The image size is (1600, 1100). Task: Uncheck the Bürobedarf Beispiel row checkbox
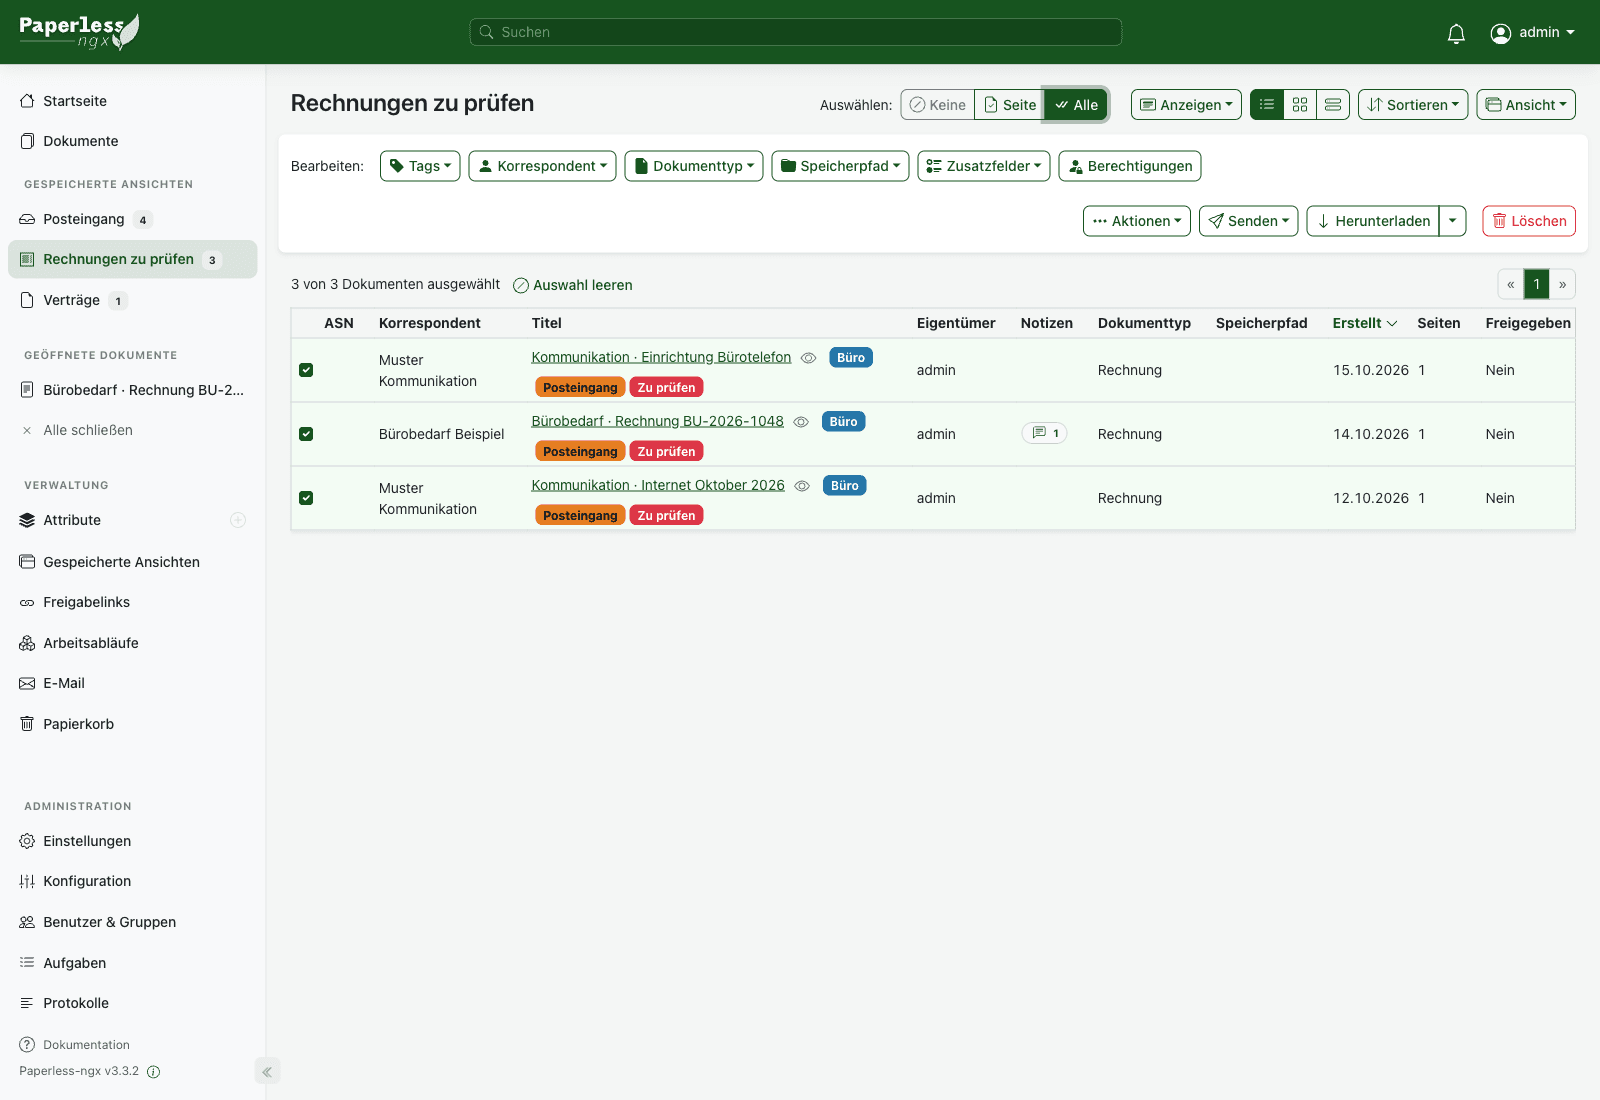click(306, 434)
